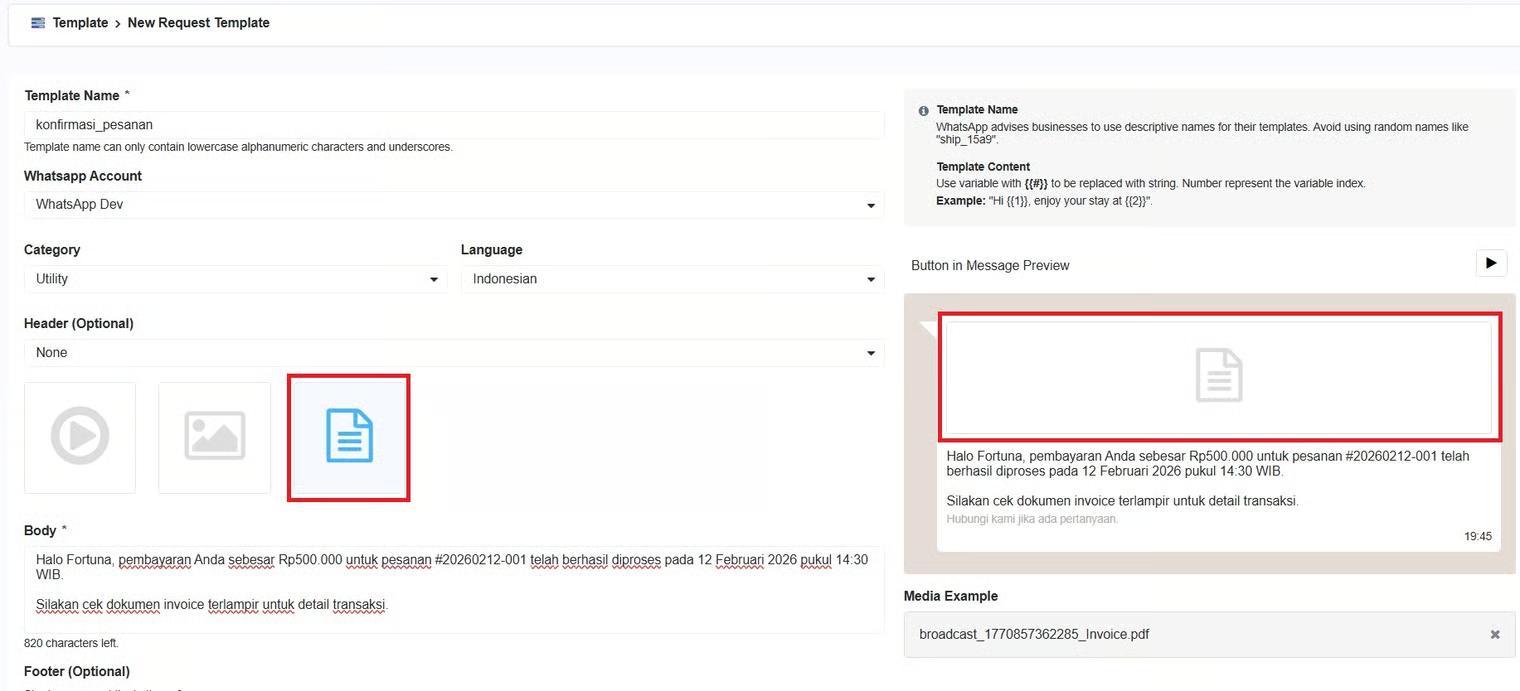Select the video header type icon

80,437
